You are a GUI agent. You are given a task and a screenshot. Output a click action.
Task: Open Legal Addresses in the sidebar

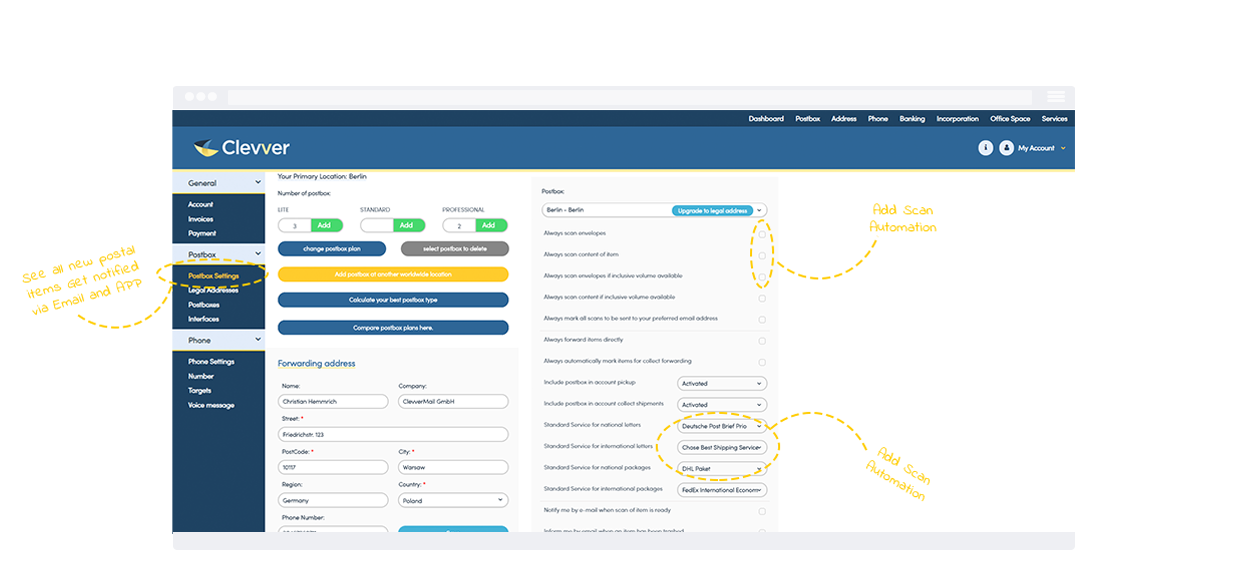[x=213, y=290]
